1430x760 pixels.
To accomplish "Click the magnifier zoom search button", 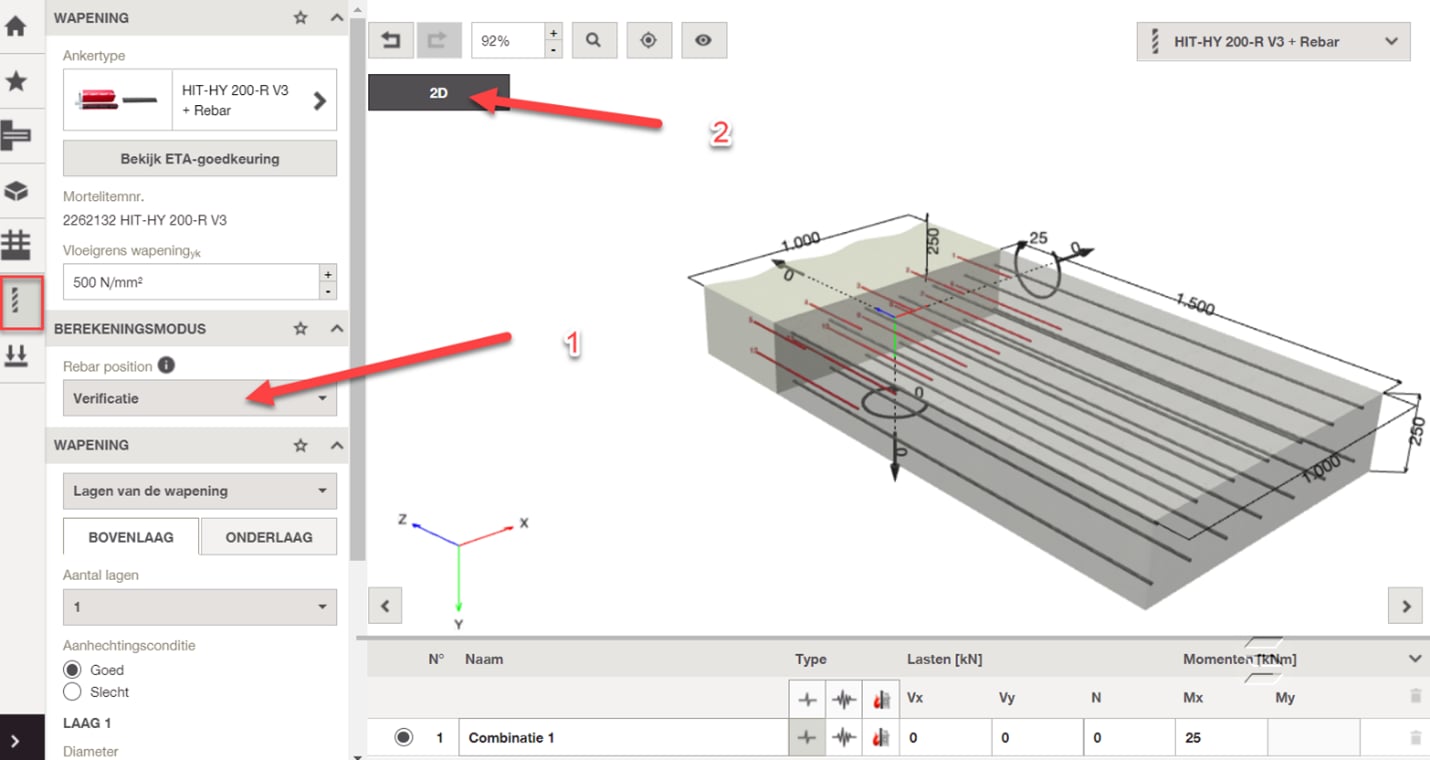I will click(x=594, y=41).
